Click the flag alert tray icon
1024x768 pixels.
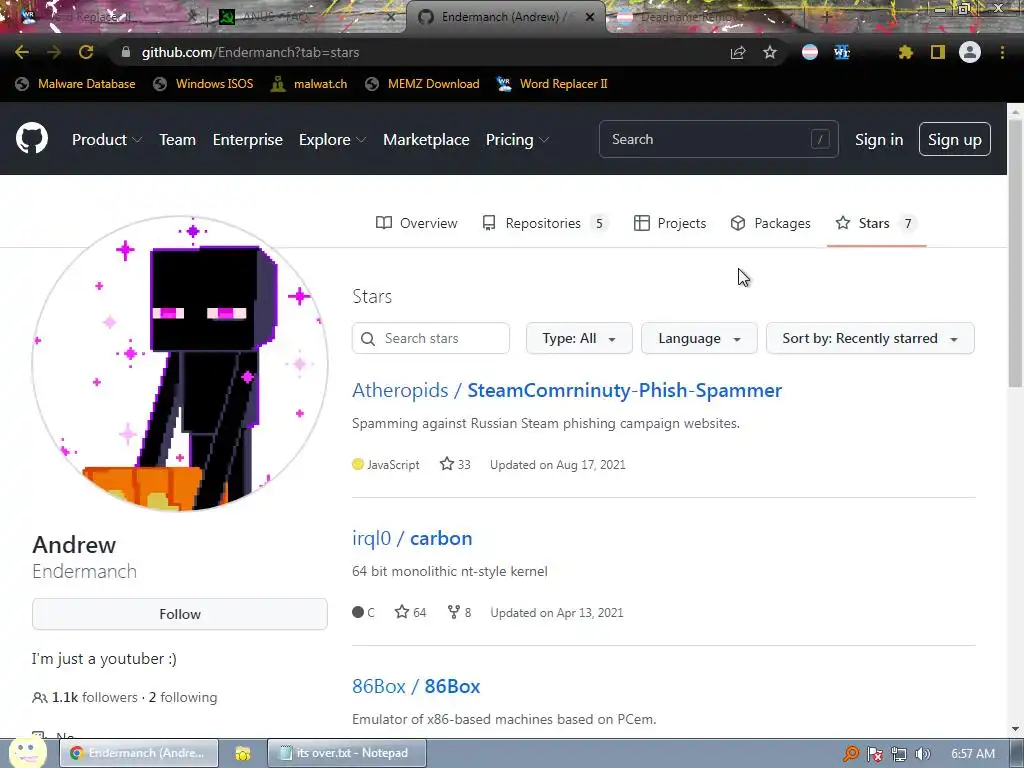pyautogui.click(x=875, y=754)
